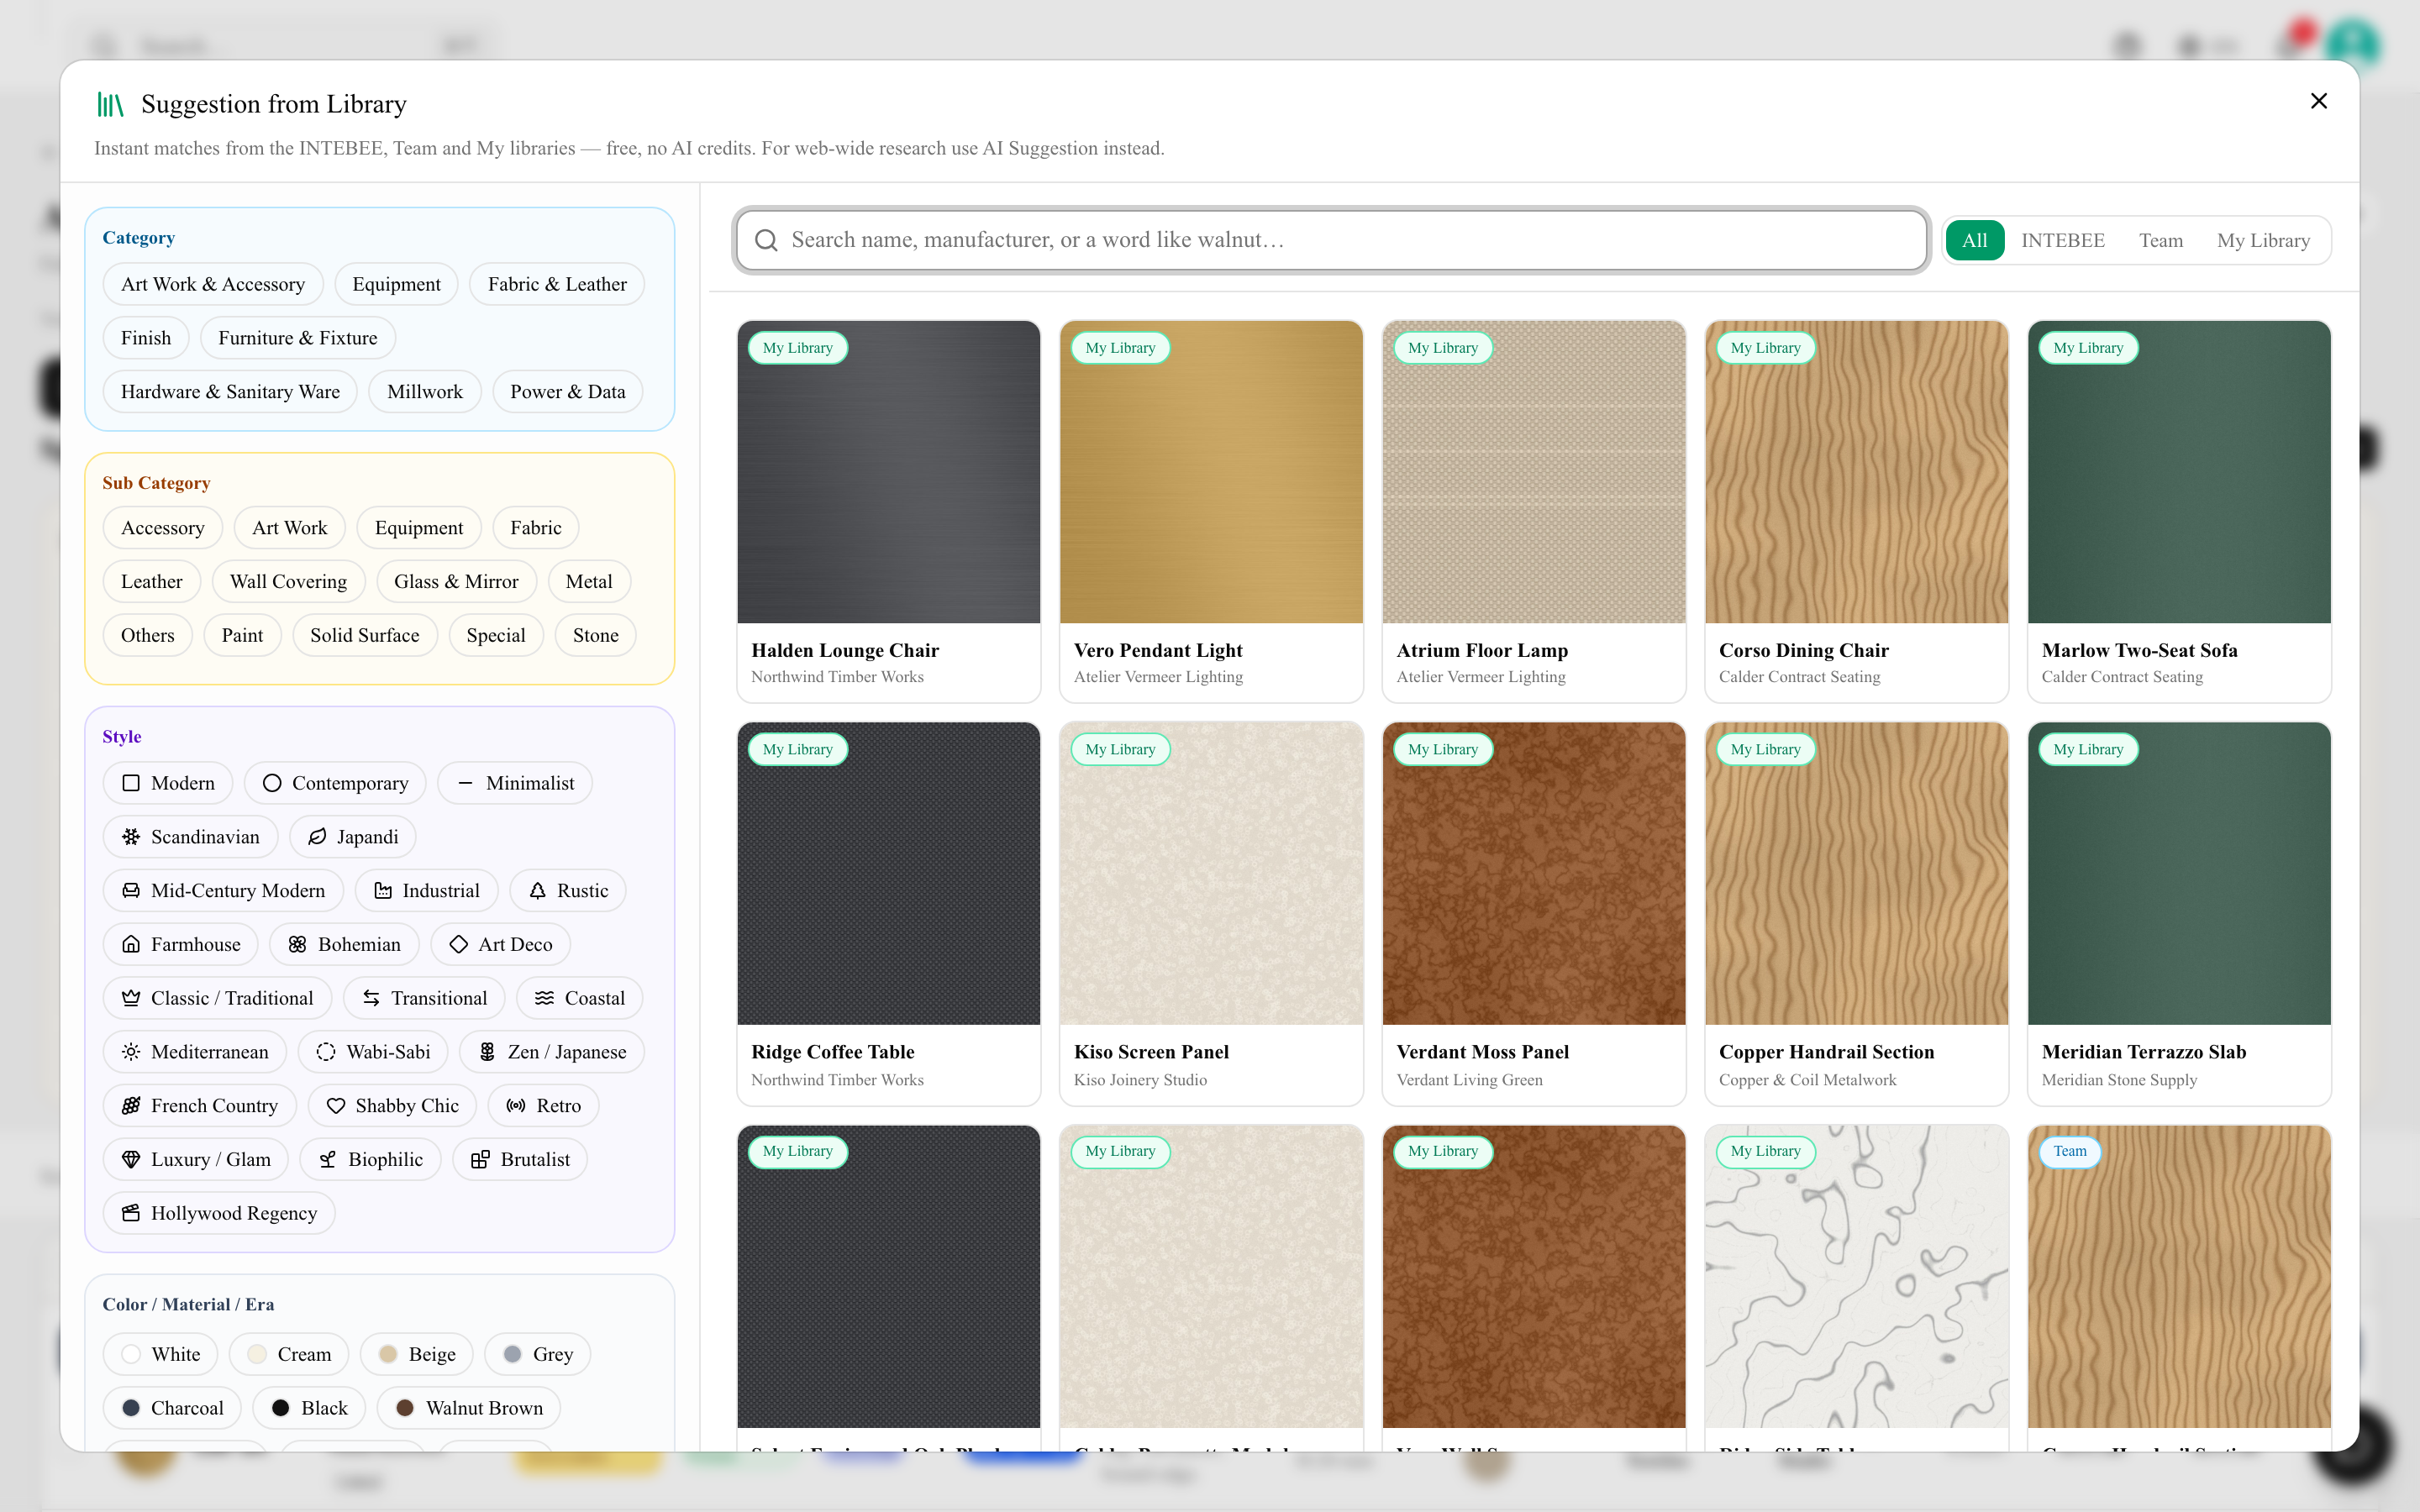2420x1512 pixels.
Task: Click the Mid-Century Modern style sofa icon
Action: [131, 891]
